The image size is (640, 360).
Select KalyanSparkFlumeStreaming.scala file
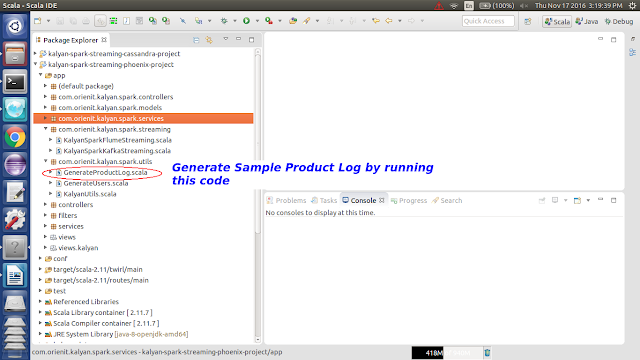(x=118, y=140)
